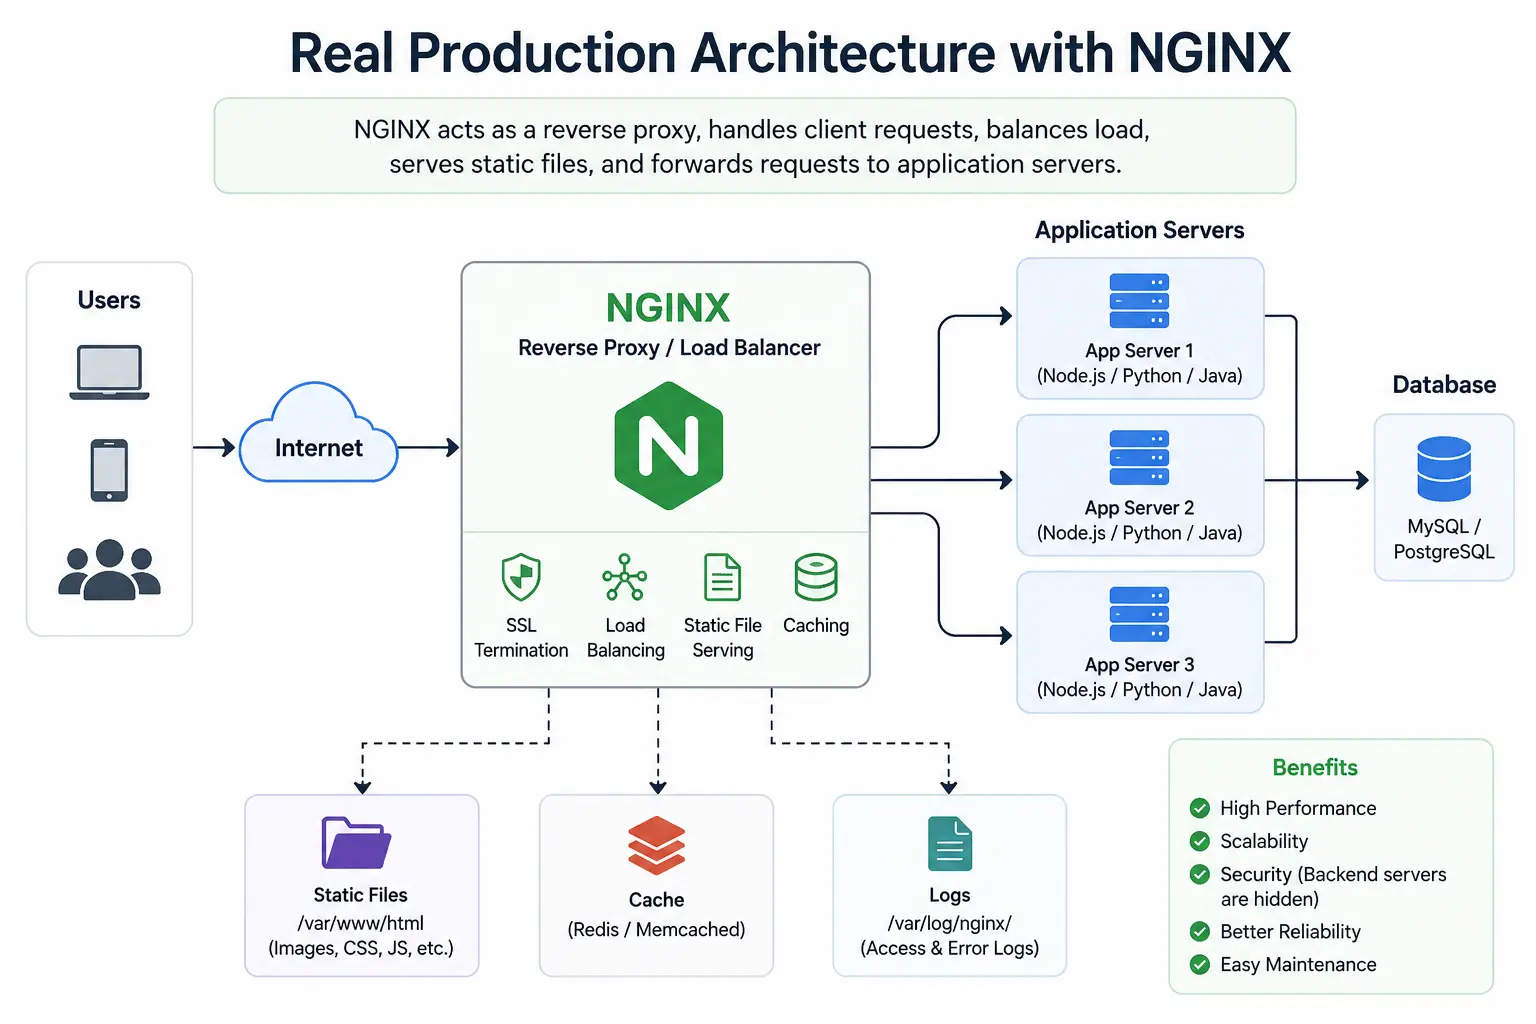Click the Load Balancing network icon
Viewport: 1536px width, 1024px height.
click(625, 577)
